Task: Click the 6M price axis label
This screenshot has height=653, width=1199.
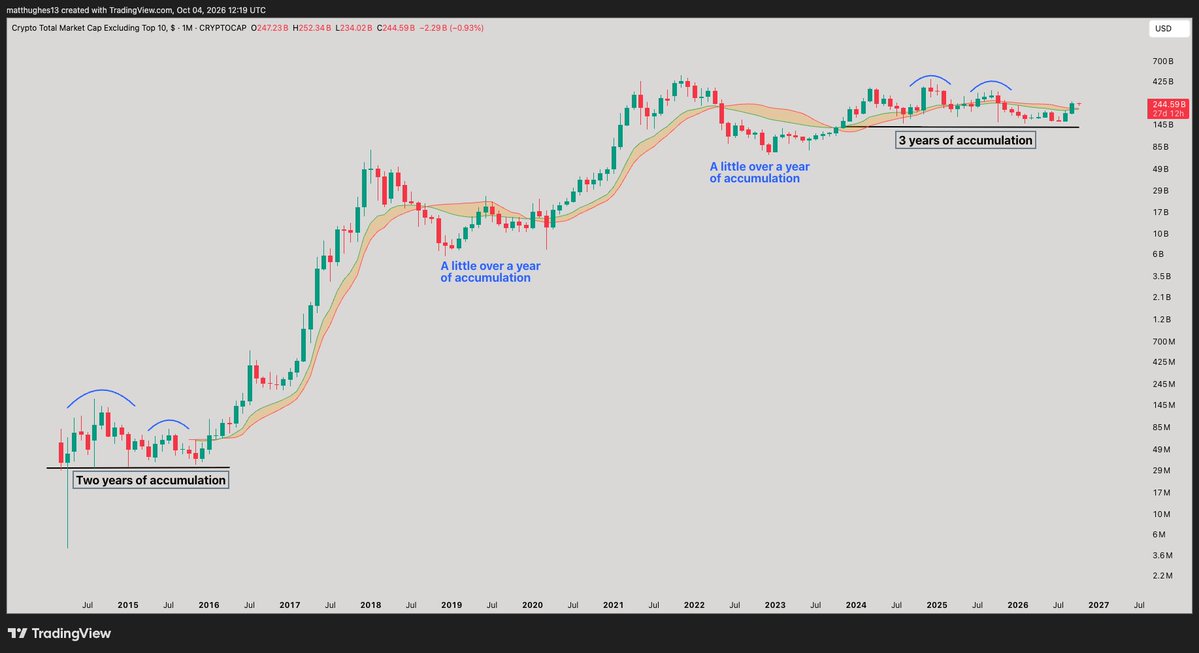Action: click(1158, 534)
